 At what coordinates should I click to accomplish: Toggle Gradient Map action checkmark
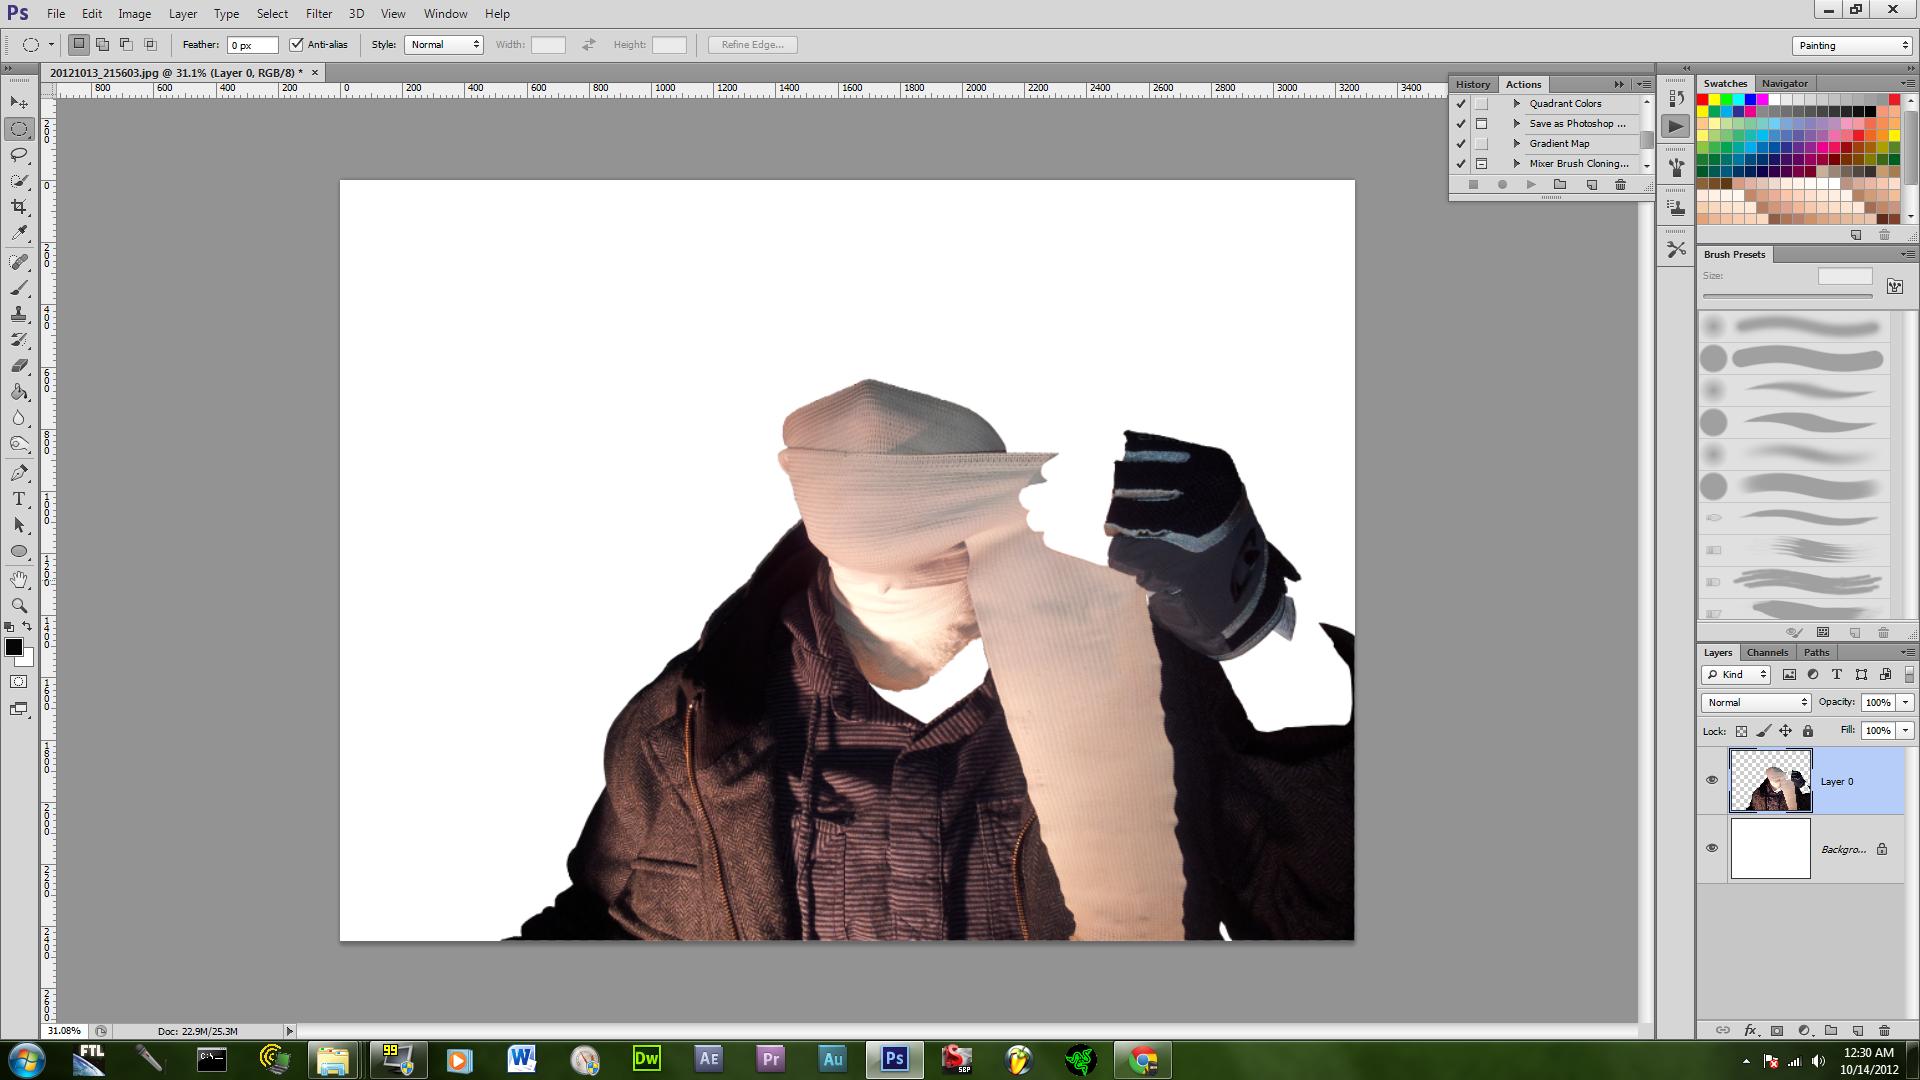point(1461,144)
